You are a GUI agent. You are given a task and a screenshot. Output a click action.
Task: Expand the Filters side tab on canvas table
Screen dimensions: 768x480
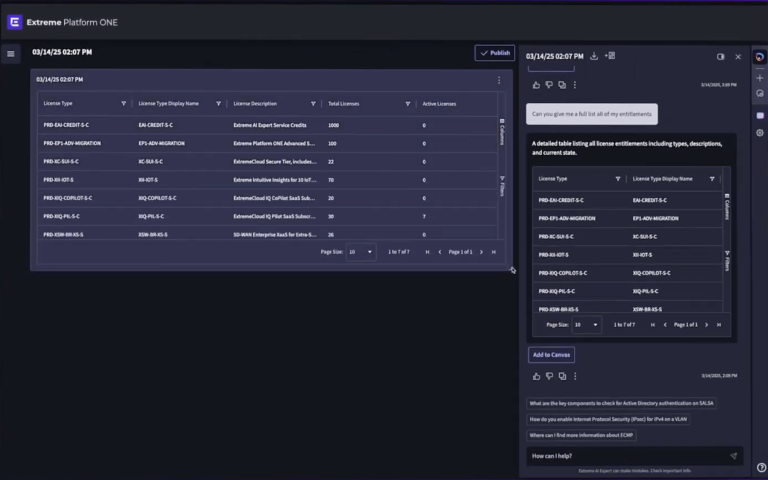point(502,186)
